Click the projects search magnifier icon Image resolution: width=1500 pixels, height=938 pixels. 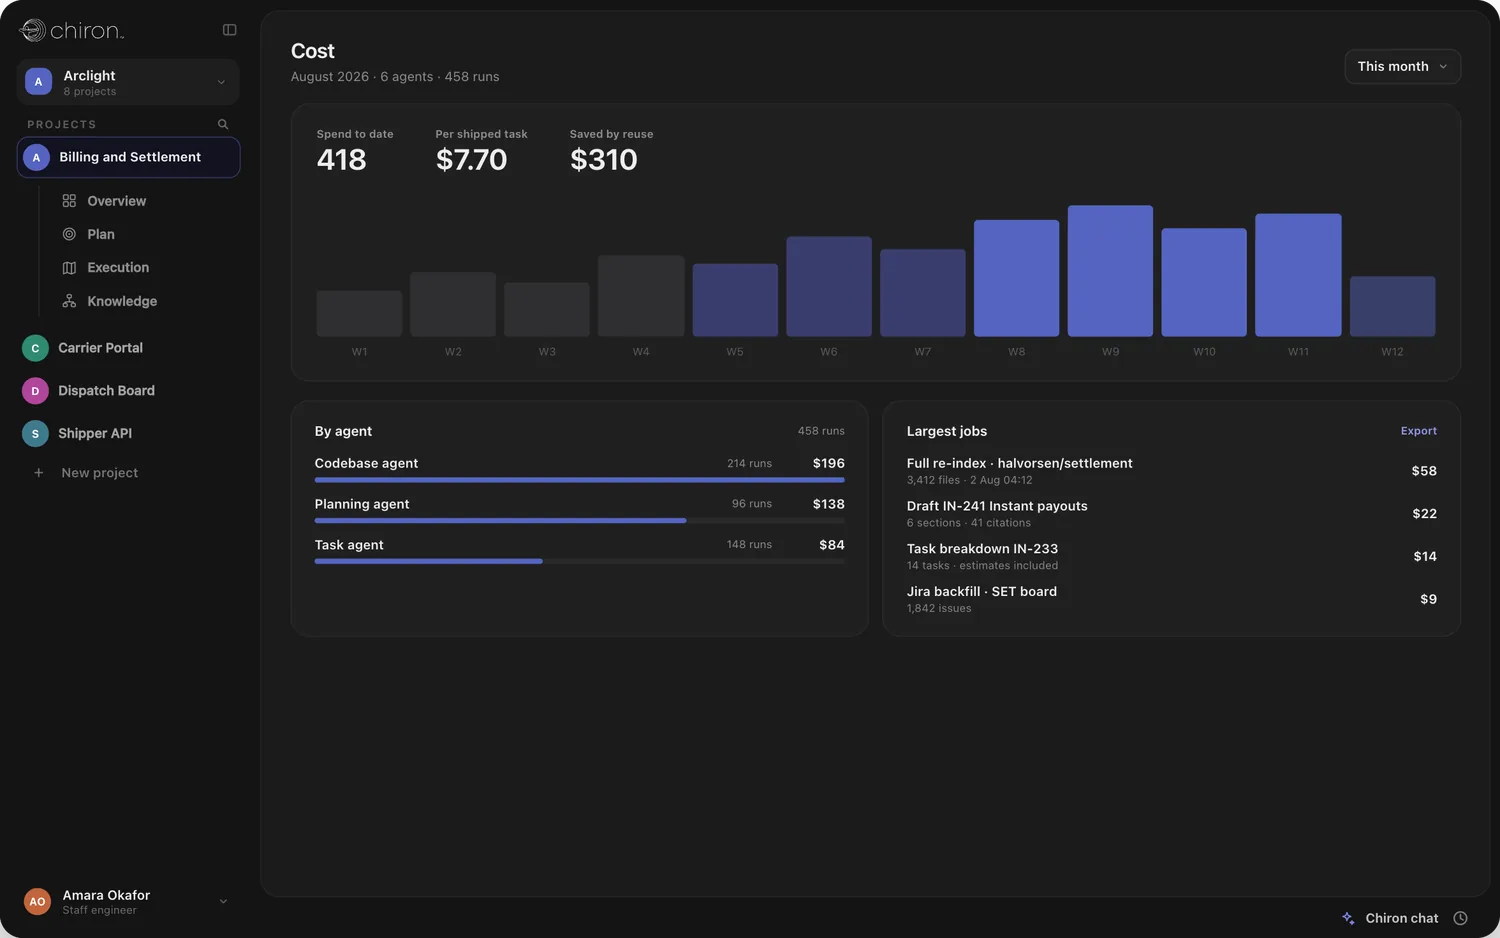[x=223, y=124]
